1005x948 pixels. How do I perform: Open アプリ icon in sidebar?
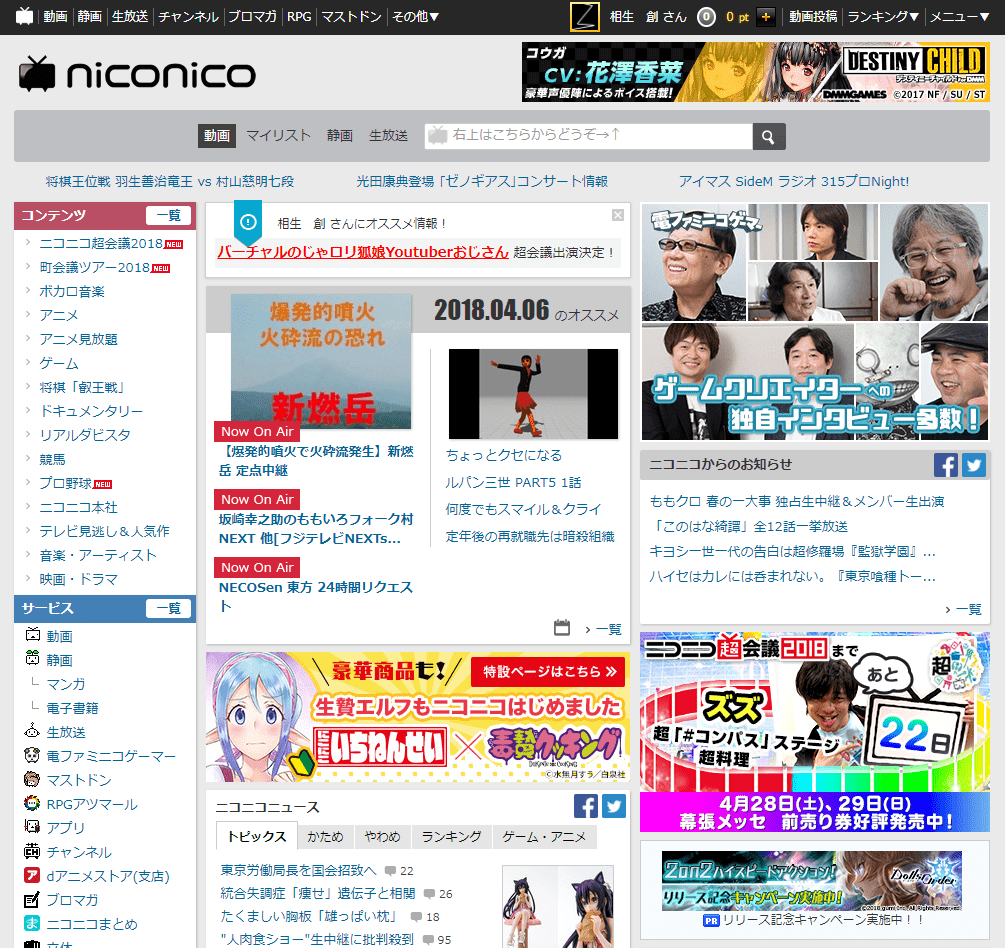pos(32,826)
